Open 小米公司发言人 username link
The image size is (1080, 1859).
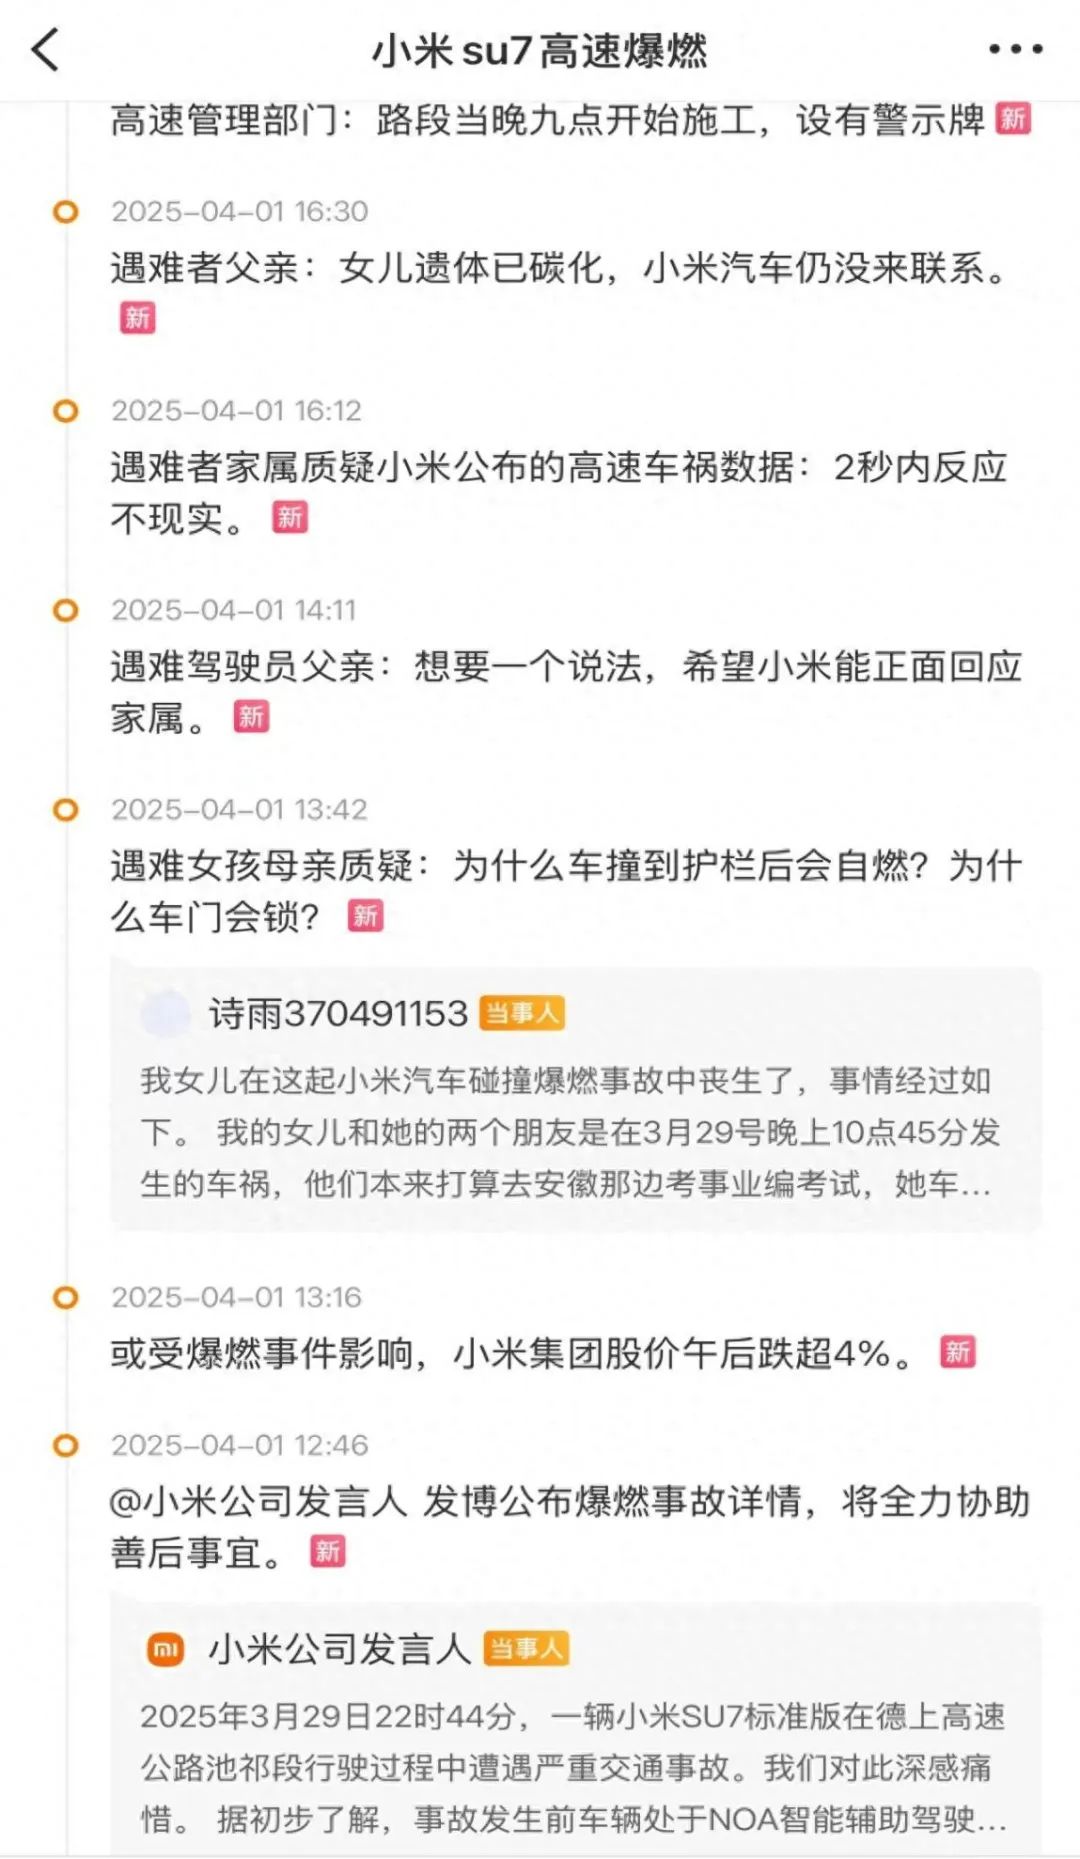pyautogui.click(x=339, y=1649)
